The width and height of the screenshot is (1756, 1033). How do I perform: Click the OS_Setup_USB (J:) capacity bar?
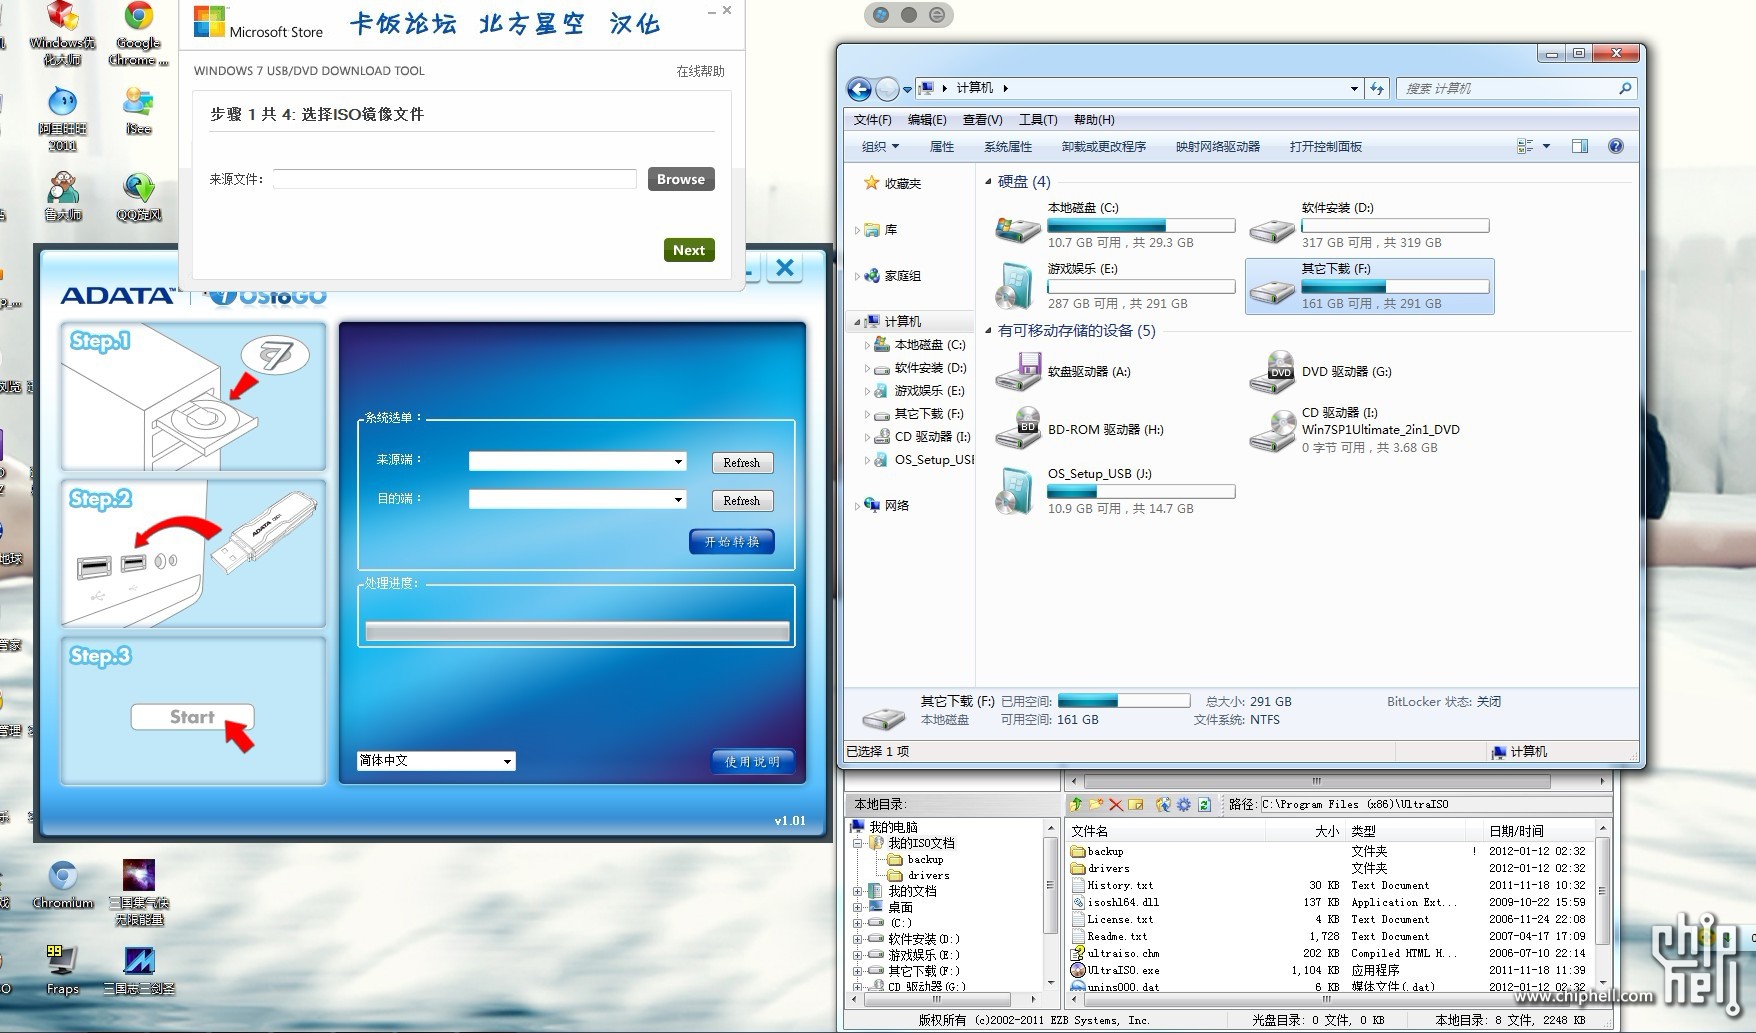tap(1141, 492)
